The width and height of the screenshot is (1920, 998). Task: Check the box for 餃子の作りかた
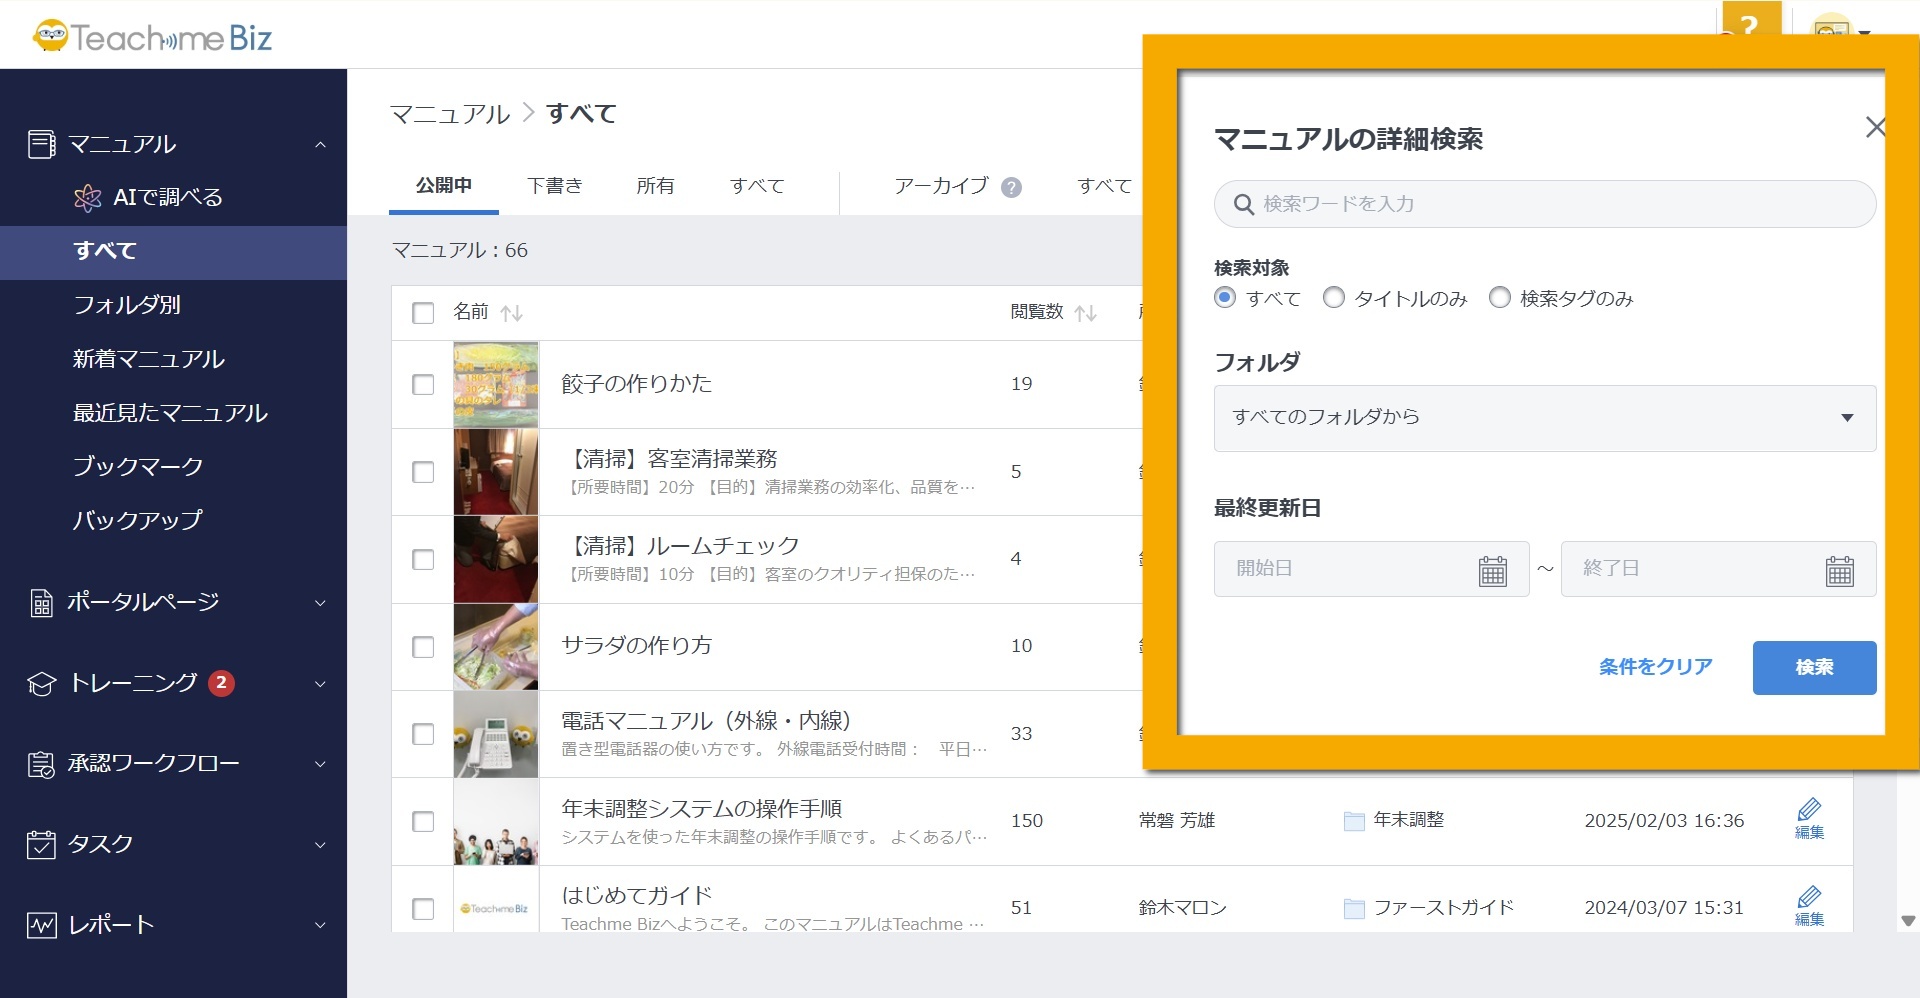pos(423,385)
